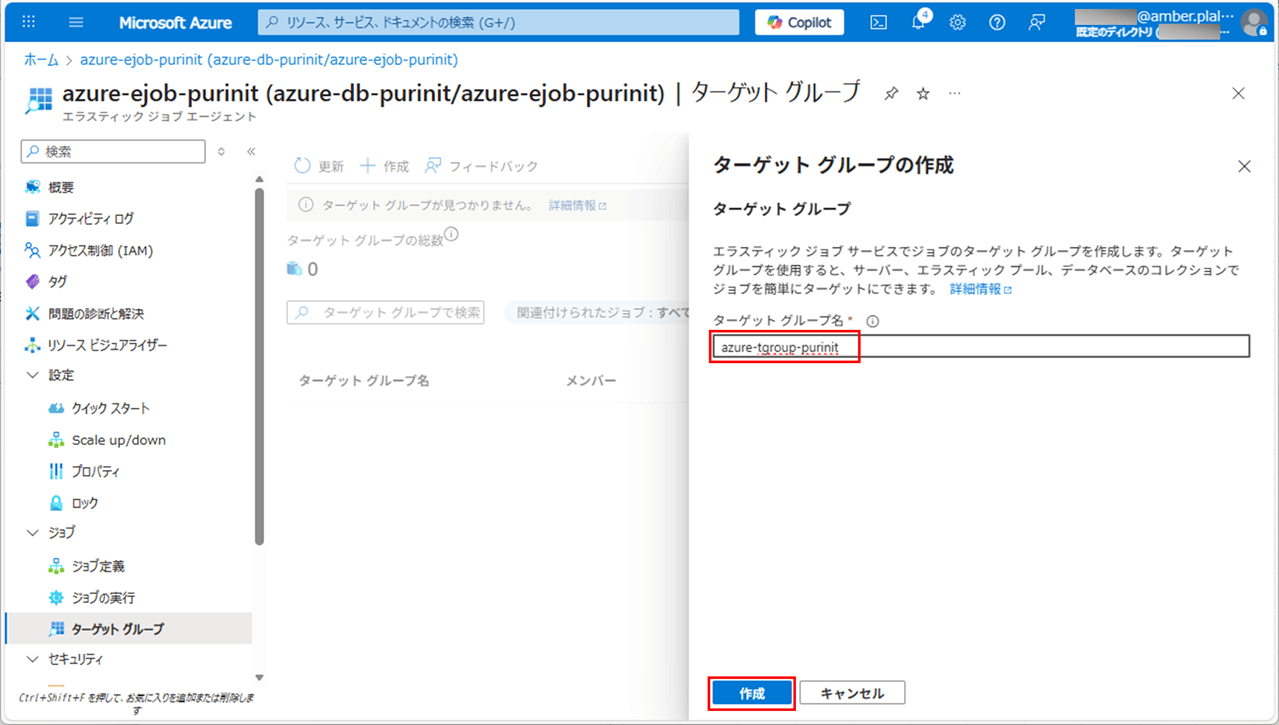The height and width of the screenshot is (725, 1279).
Task: Click the 作成 button to create group
Action: point(752,693)
